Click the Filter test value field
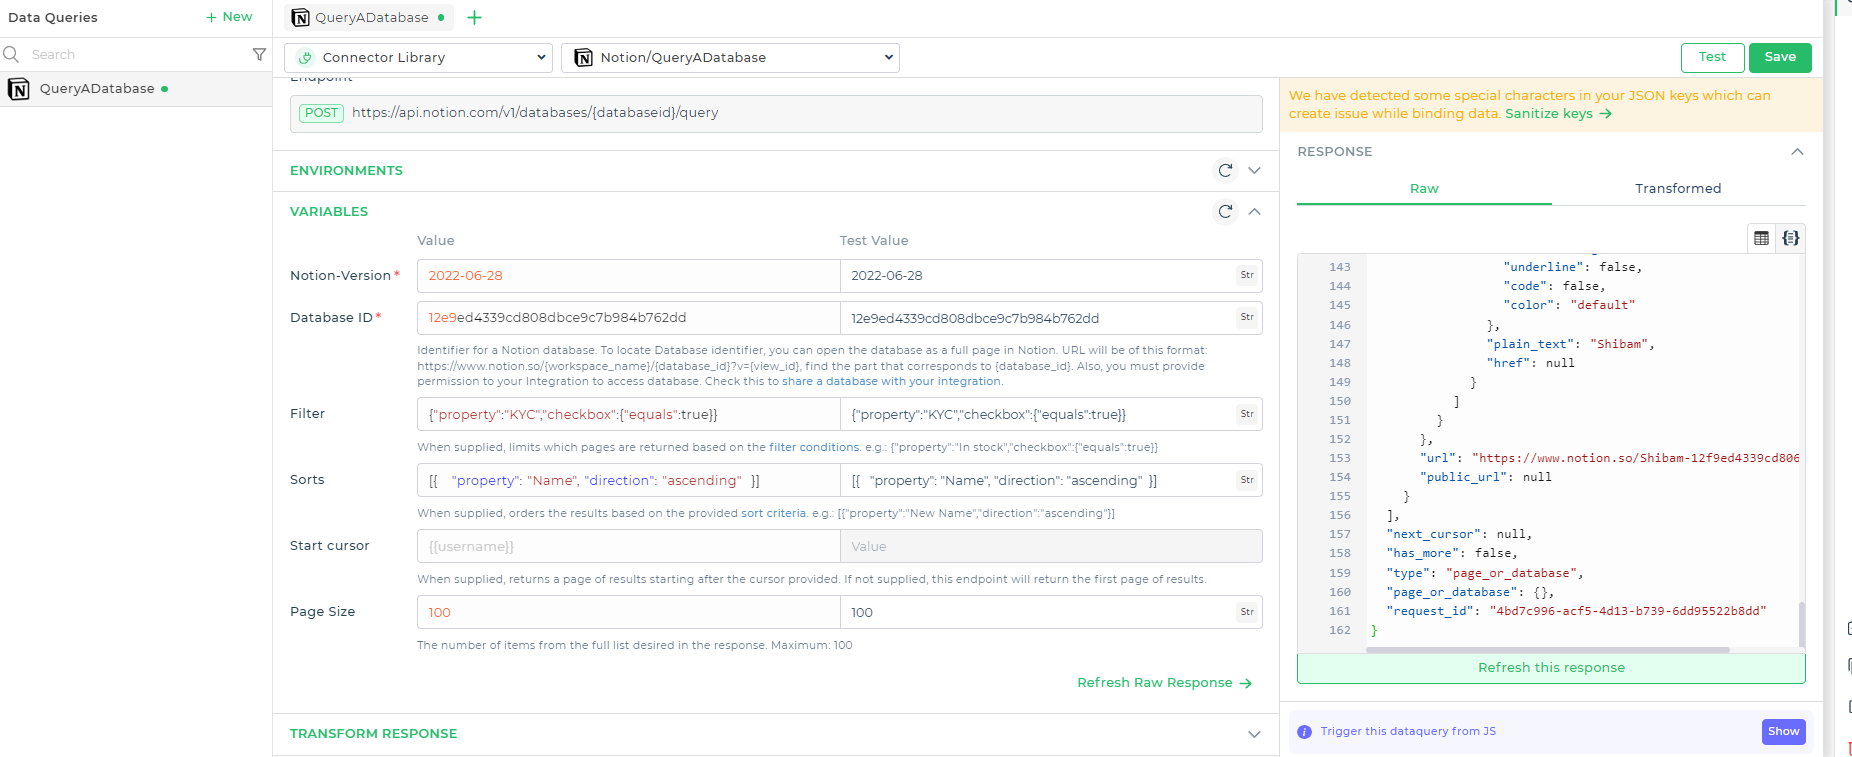1852x757 pixels. pyautogui.click(x=1051, y=414)
